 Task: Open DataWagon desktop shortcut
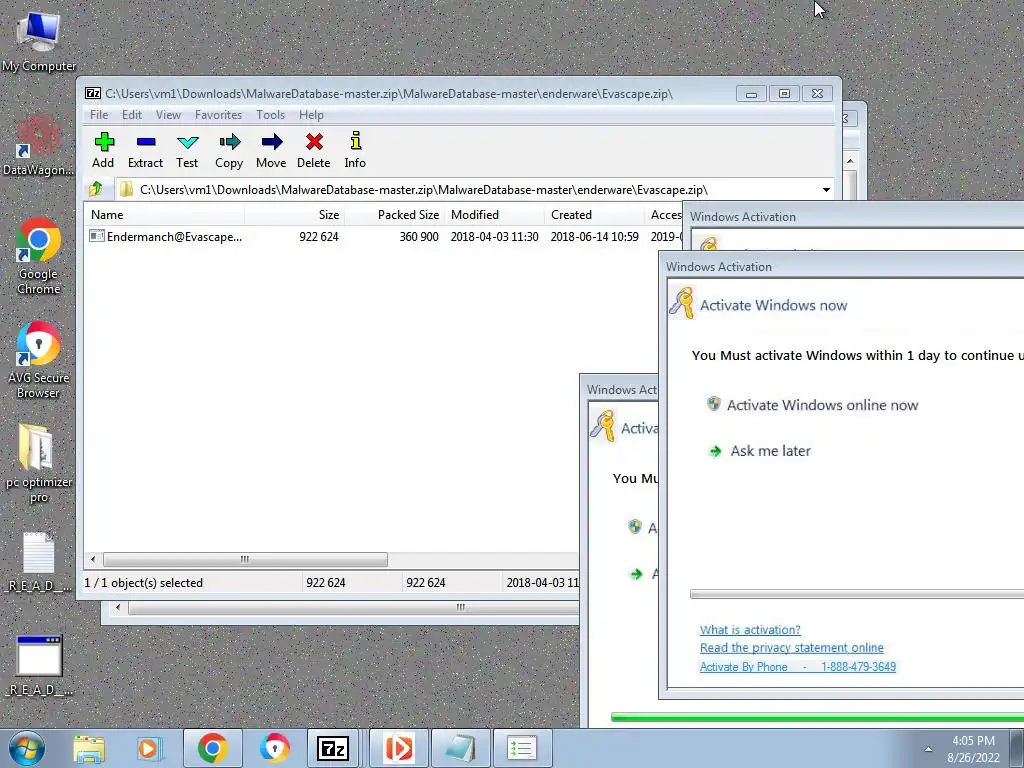pos(39,145)
